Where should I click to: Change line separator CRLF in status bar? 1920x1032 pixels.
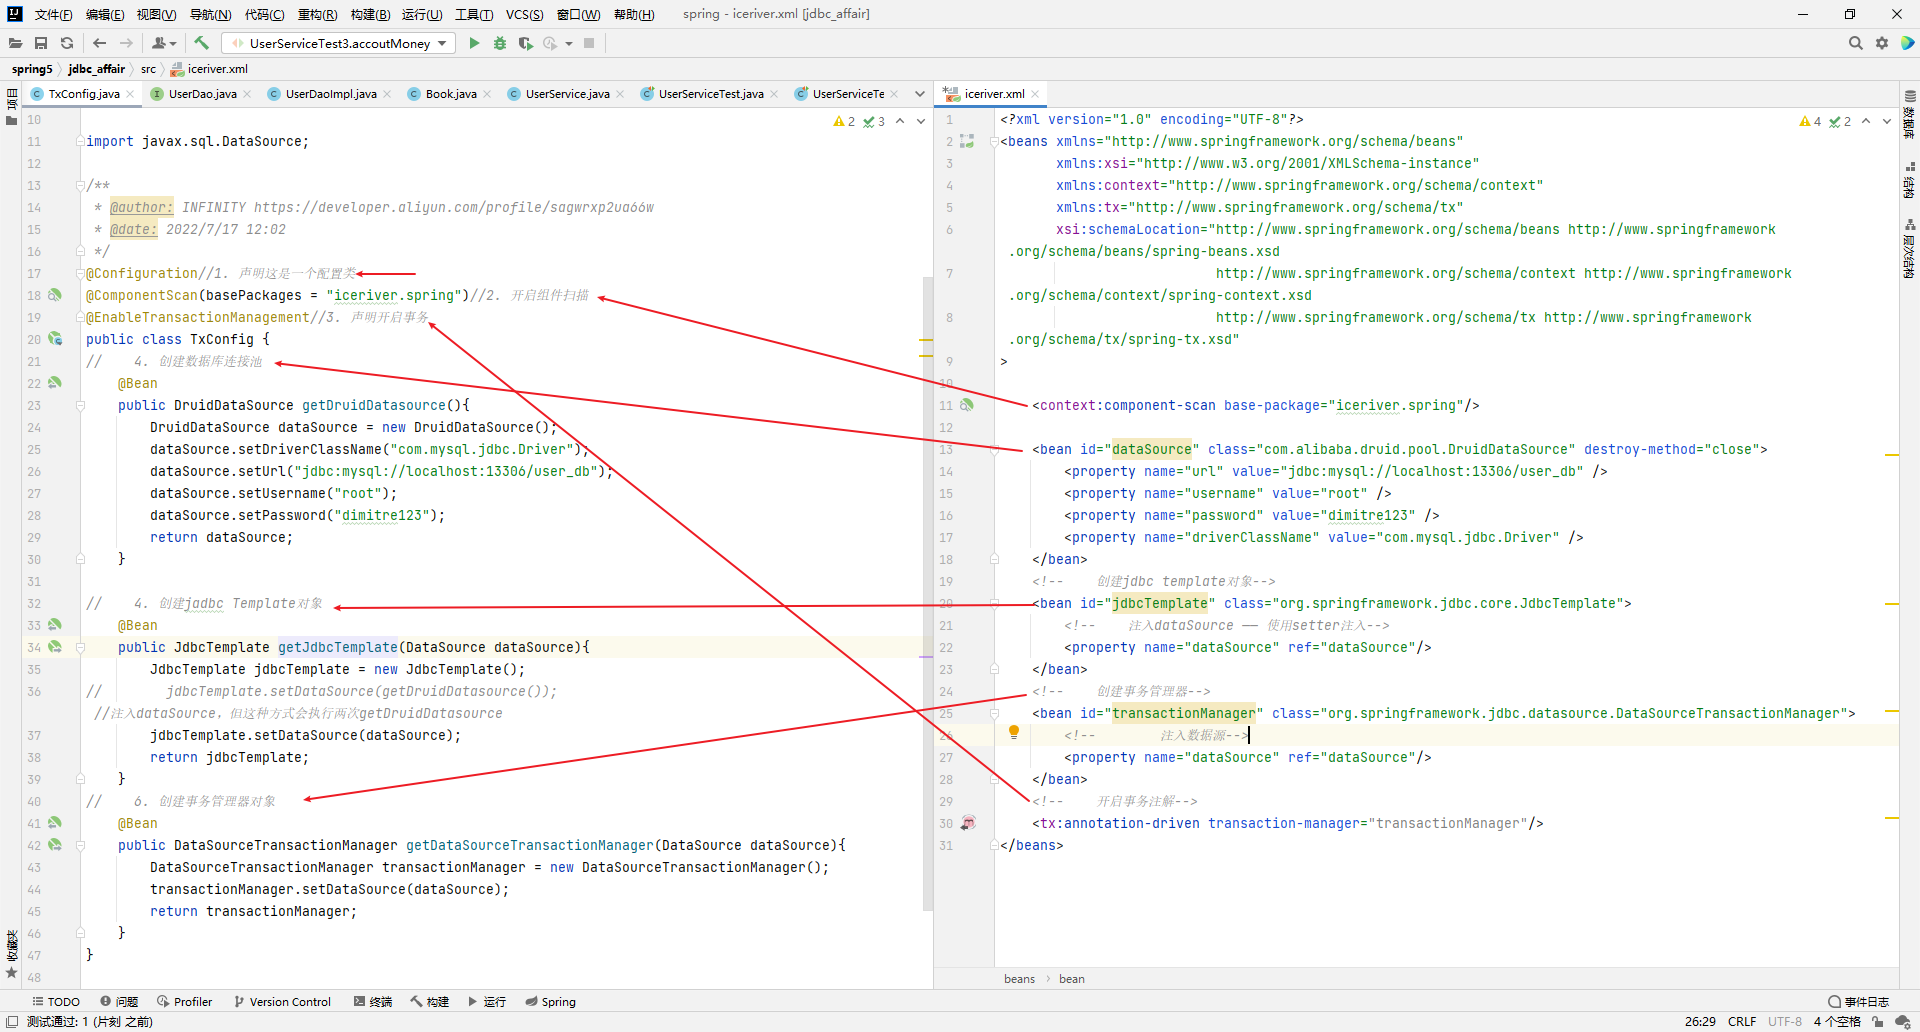point(1742,1021)
